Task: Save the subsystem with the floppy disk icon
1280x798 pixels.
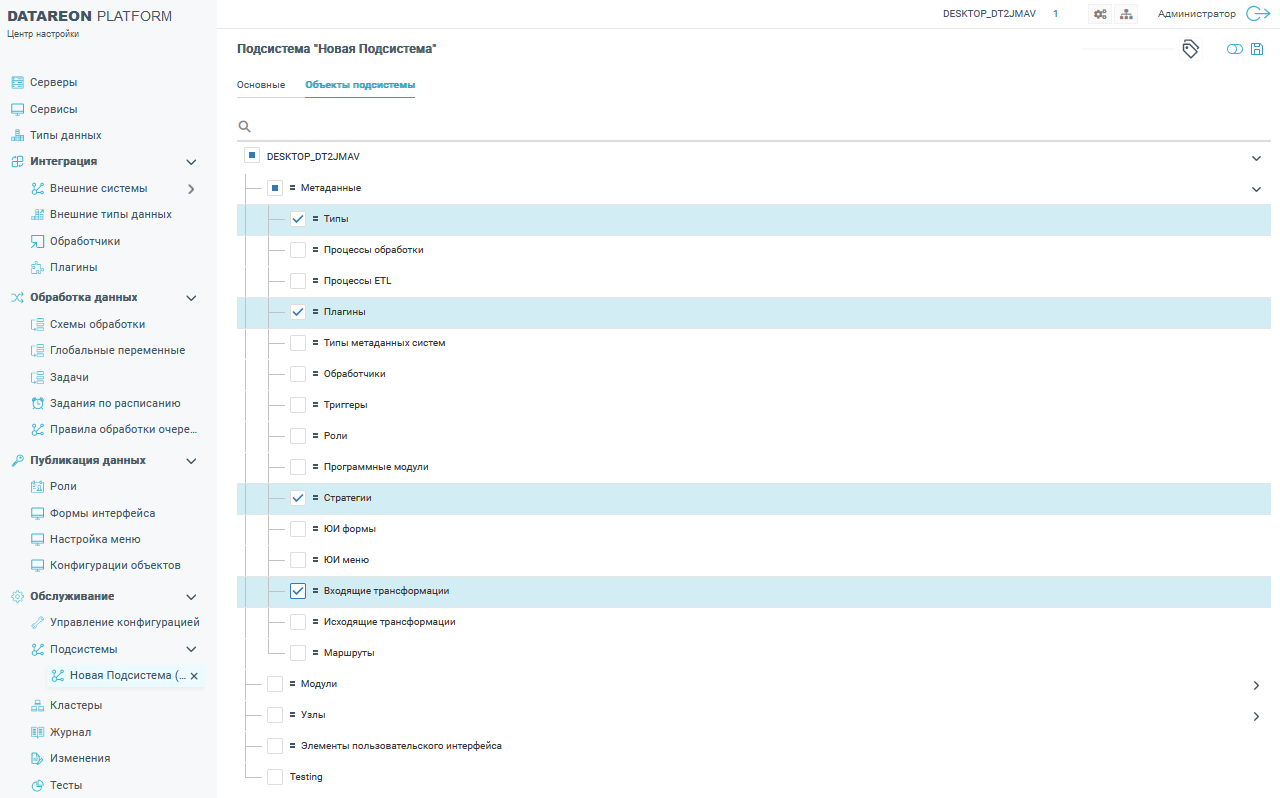Action: coord(1257,49)
